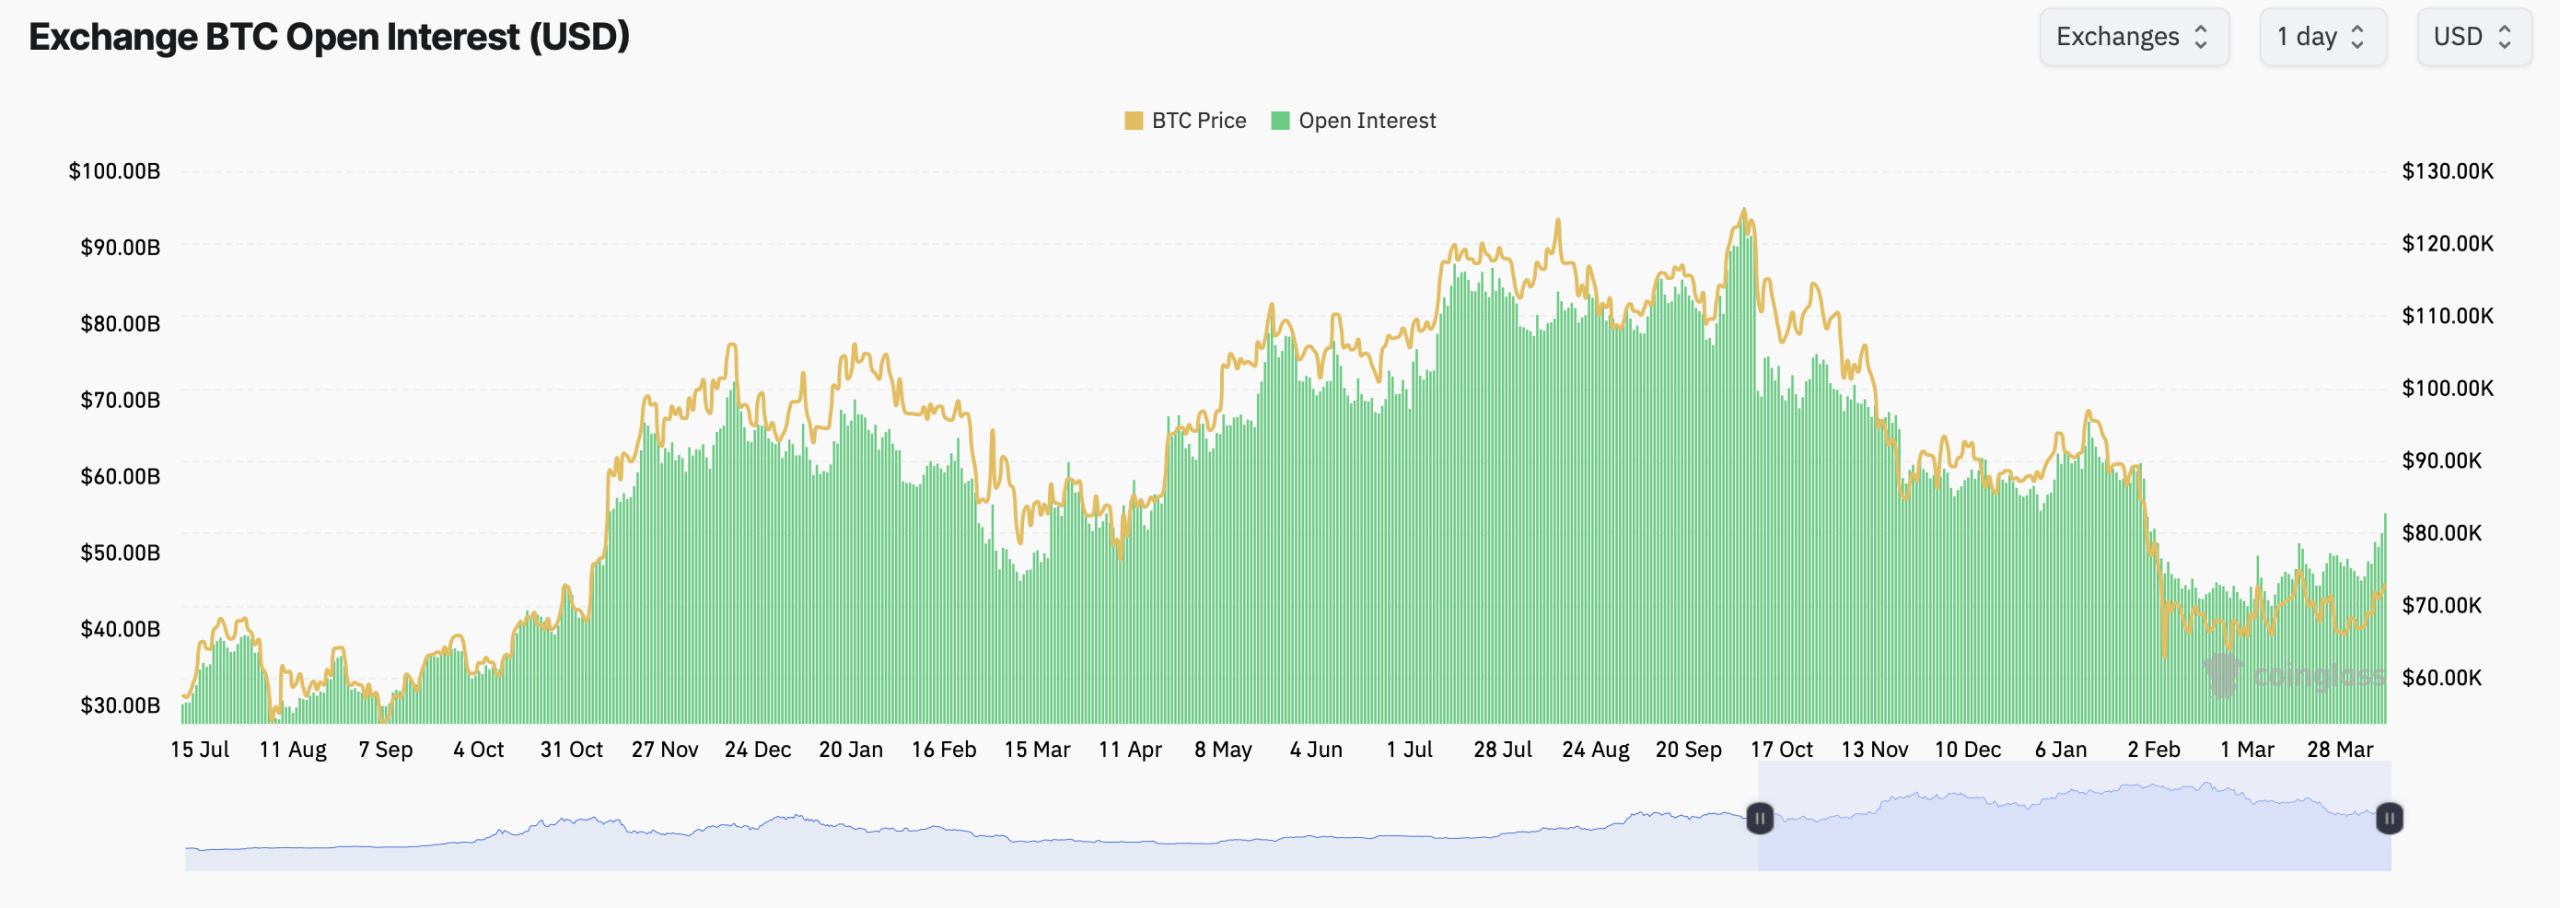Image resolution: width=2560 pixels, height=908 pixels.
Task: Click the left handle of the timeline brush
Action: [1758, 818]
